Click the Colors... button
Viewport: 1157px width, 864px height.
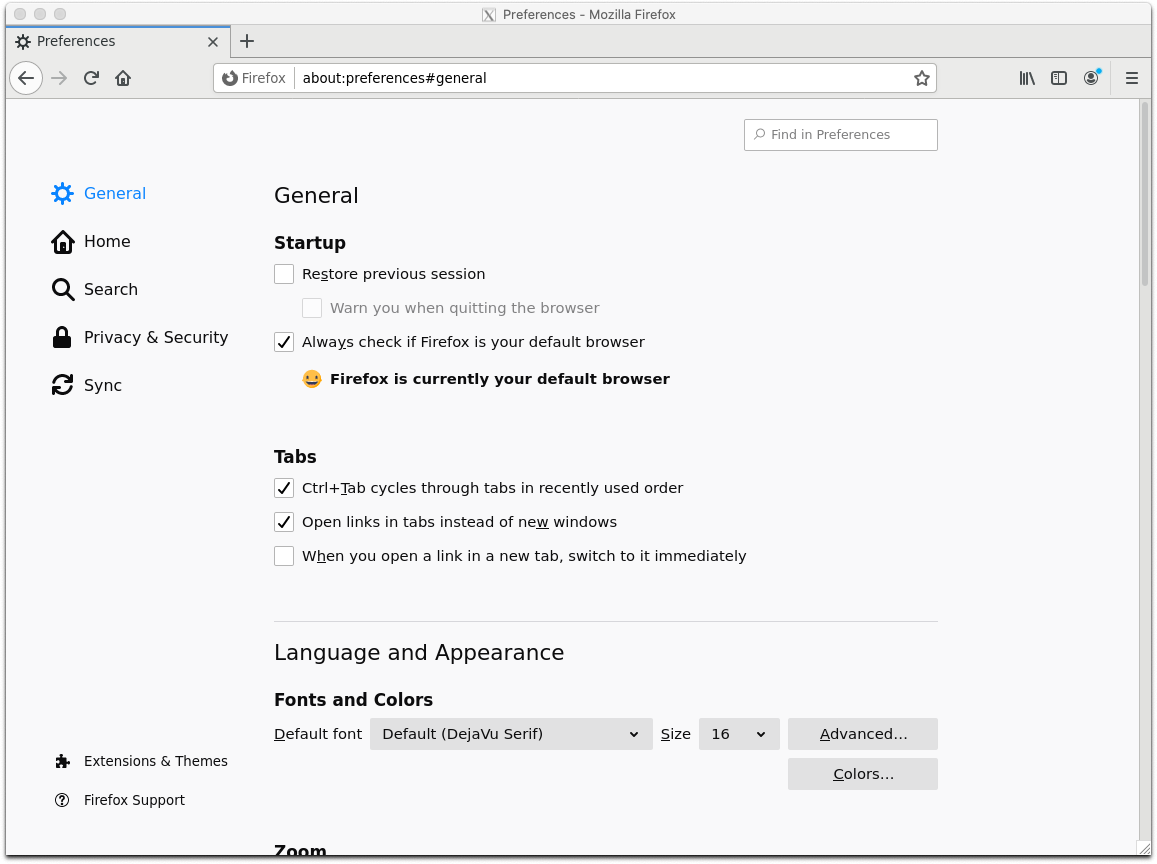coord(863,774)
